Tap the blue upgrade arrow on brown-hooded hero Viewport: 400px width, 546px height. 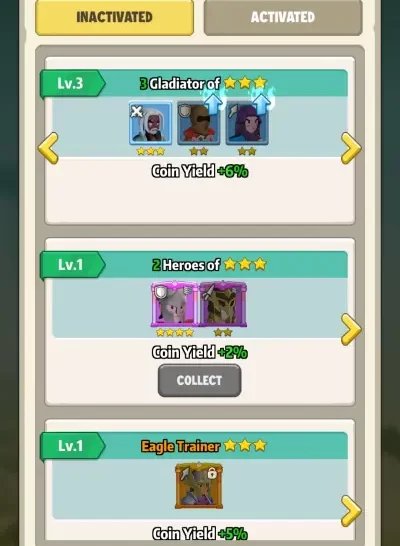point(213,99)
